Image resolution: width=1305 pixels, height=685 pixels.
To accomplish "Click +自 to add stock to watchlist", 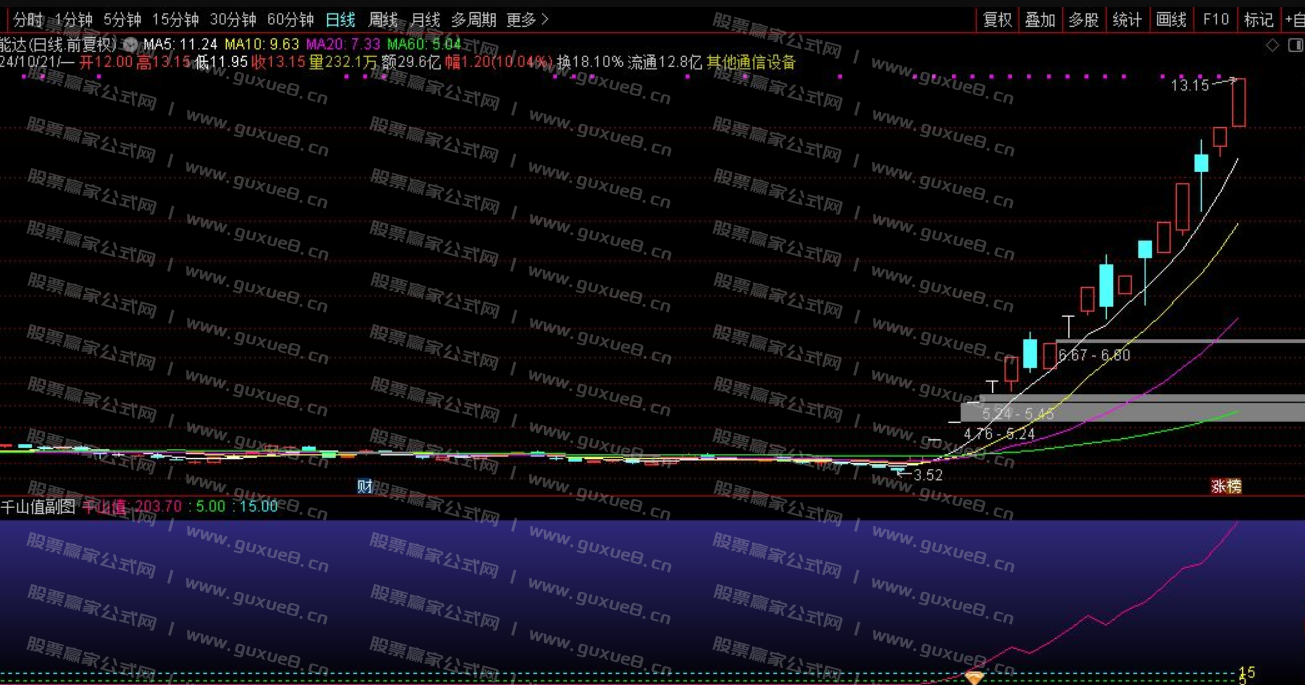I will coord(1294,18).
